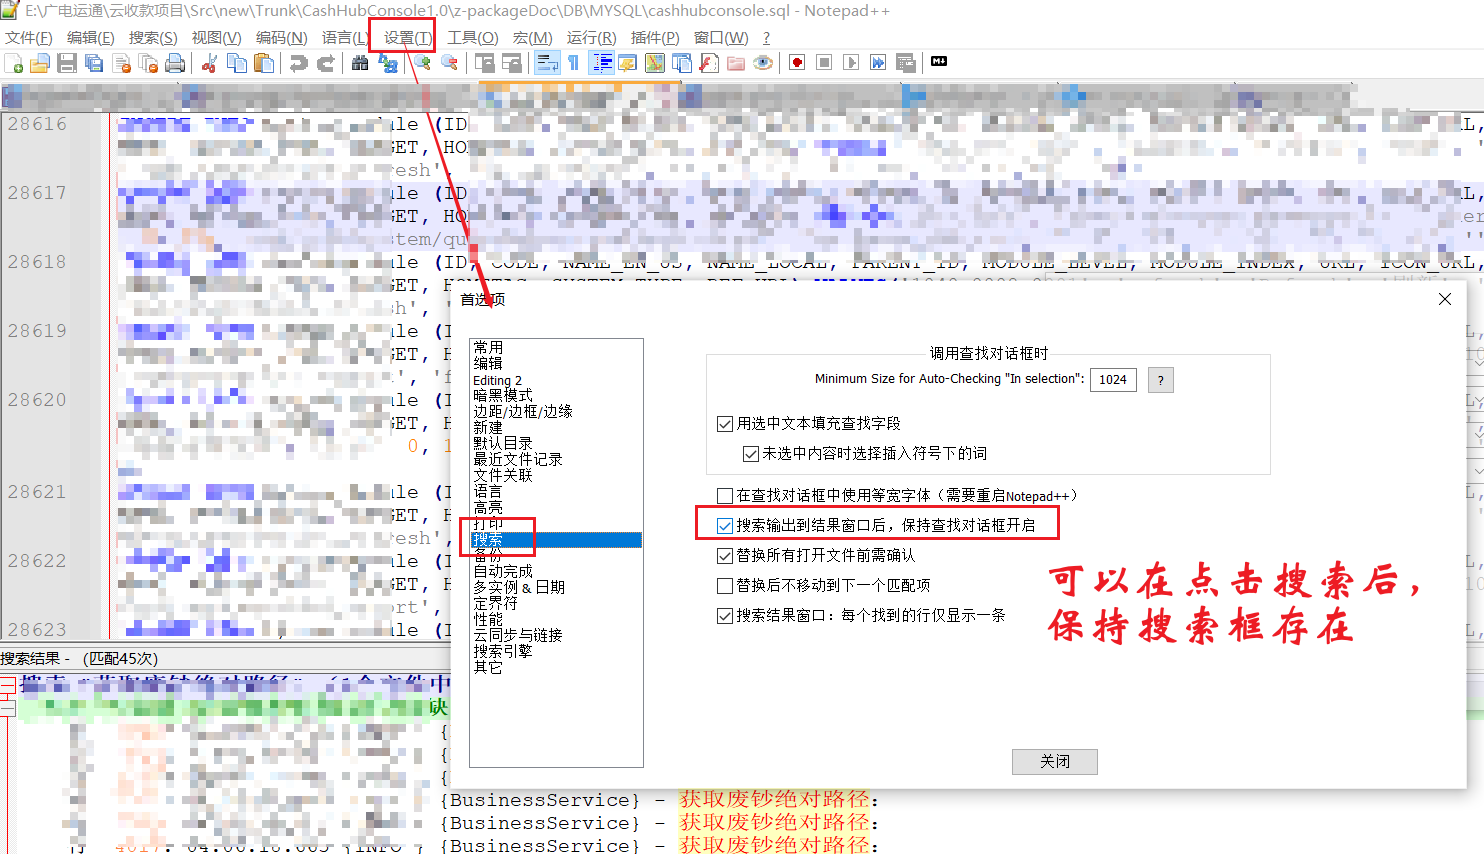Toggle the Word Wrap toolbar icon
Screen dimensions: 1484x854
(547, 63)
